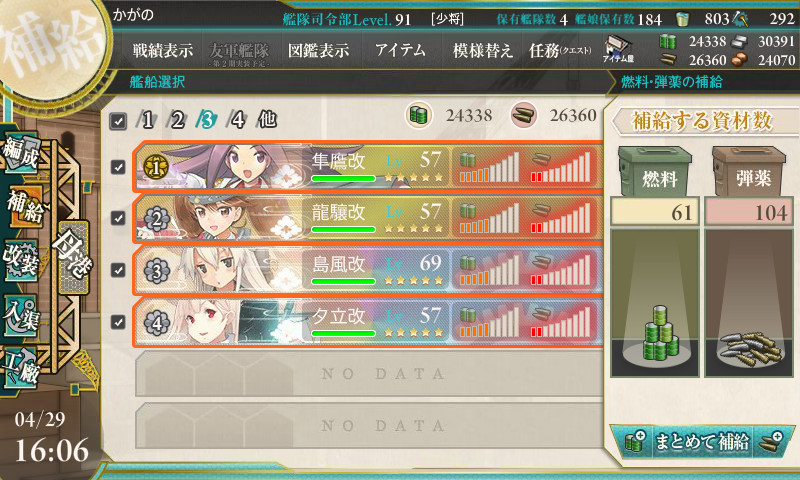Uncheck the 隼鷹改 ship checkbox
The image size is (800, 480).
118,167
